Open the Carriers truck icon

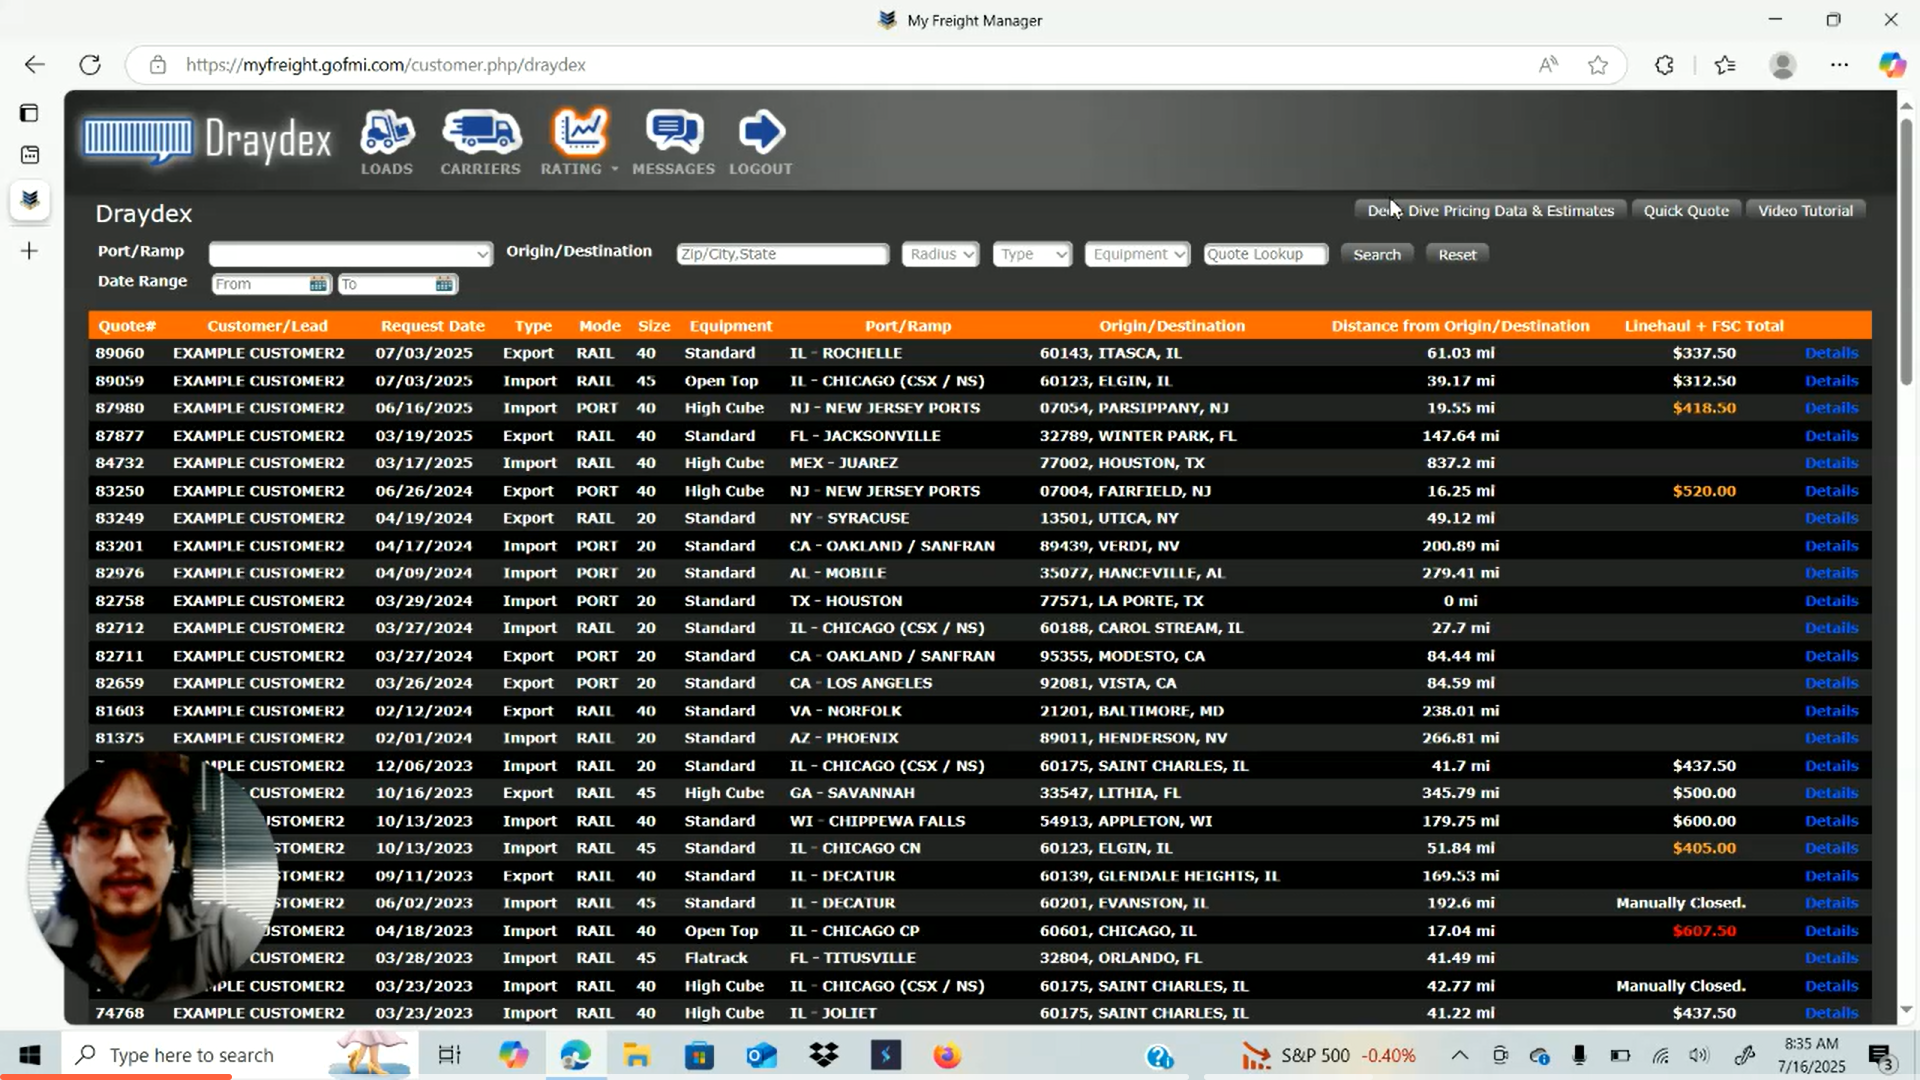(481, 133)
